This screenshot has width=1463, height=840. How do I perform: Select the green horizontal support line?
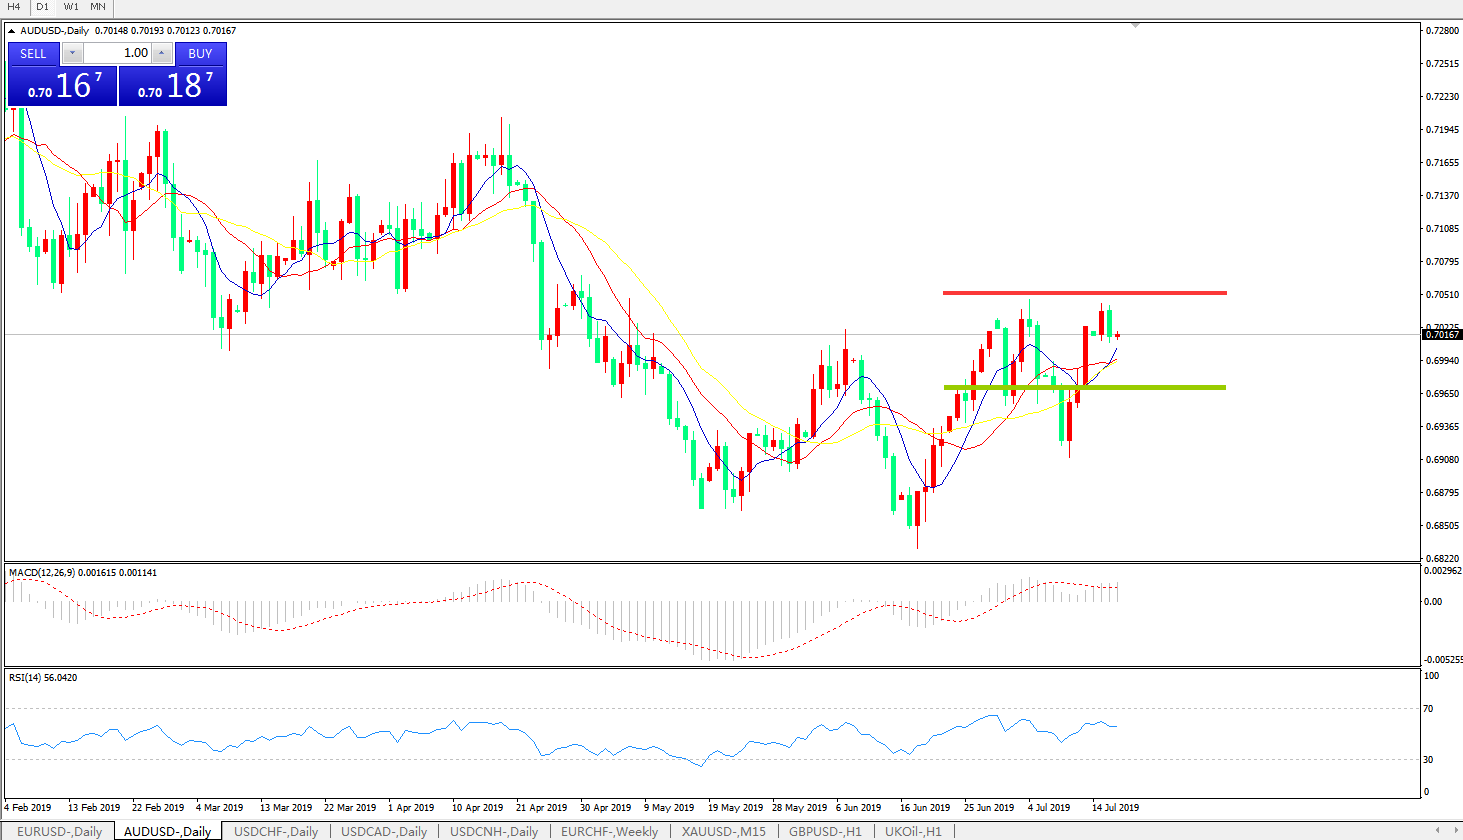point(1084,387)
